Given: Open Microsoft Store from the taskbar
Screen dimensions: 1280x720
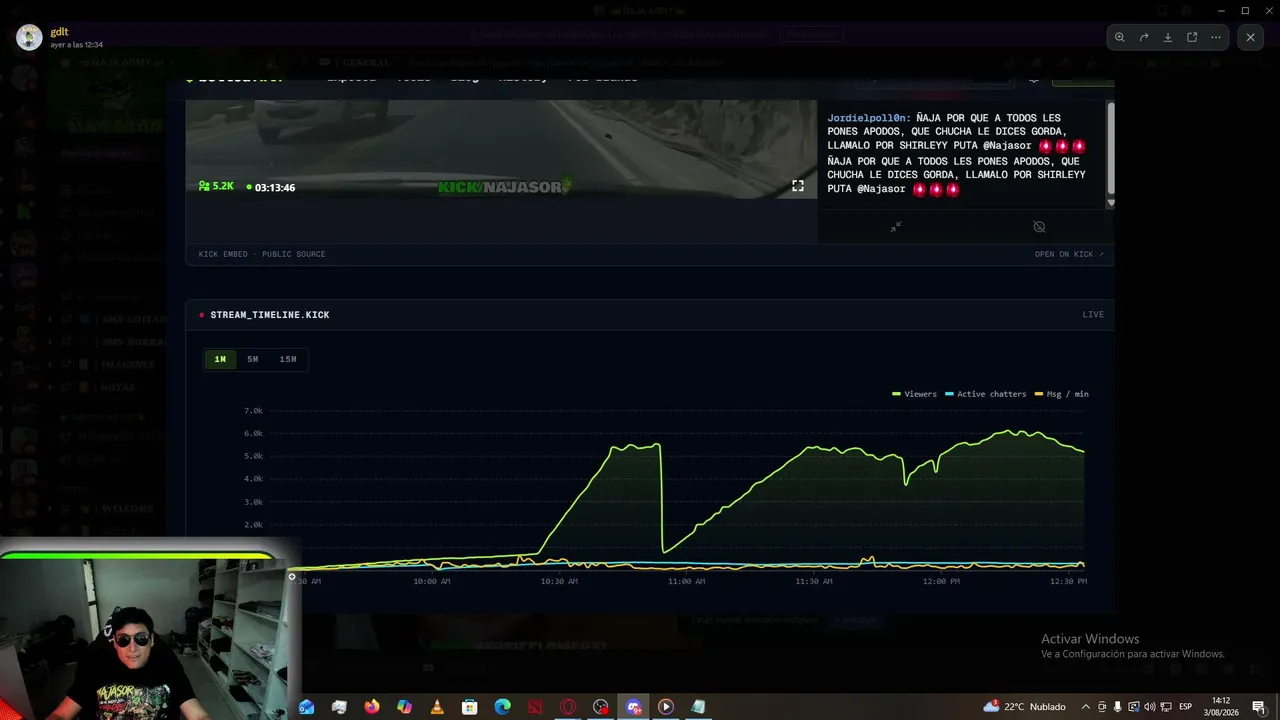Looking at the screenshot, I should point(470,707).
